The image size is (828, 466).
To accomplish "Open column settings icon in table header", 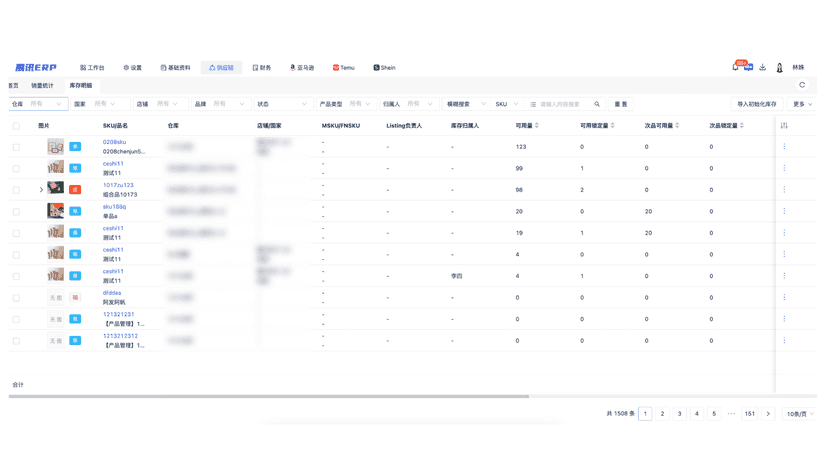I will click(784, 126).
